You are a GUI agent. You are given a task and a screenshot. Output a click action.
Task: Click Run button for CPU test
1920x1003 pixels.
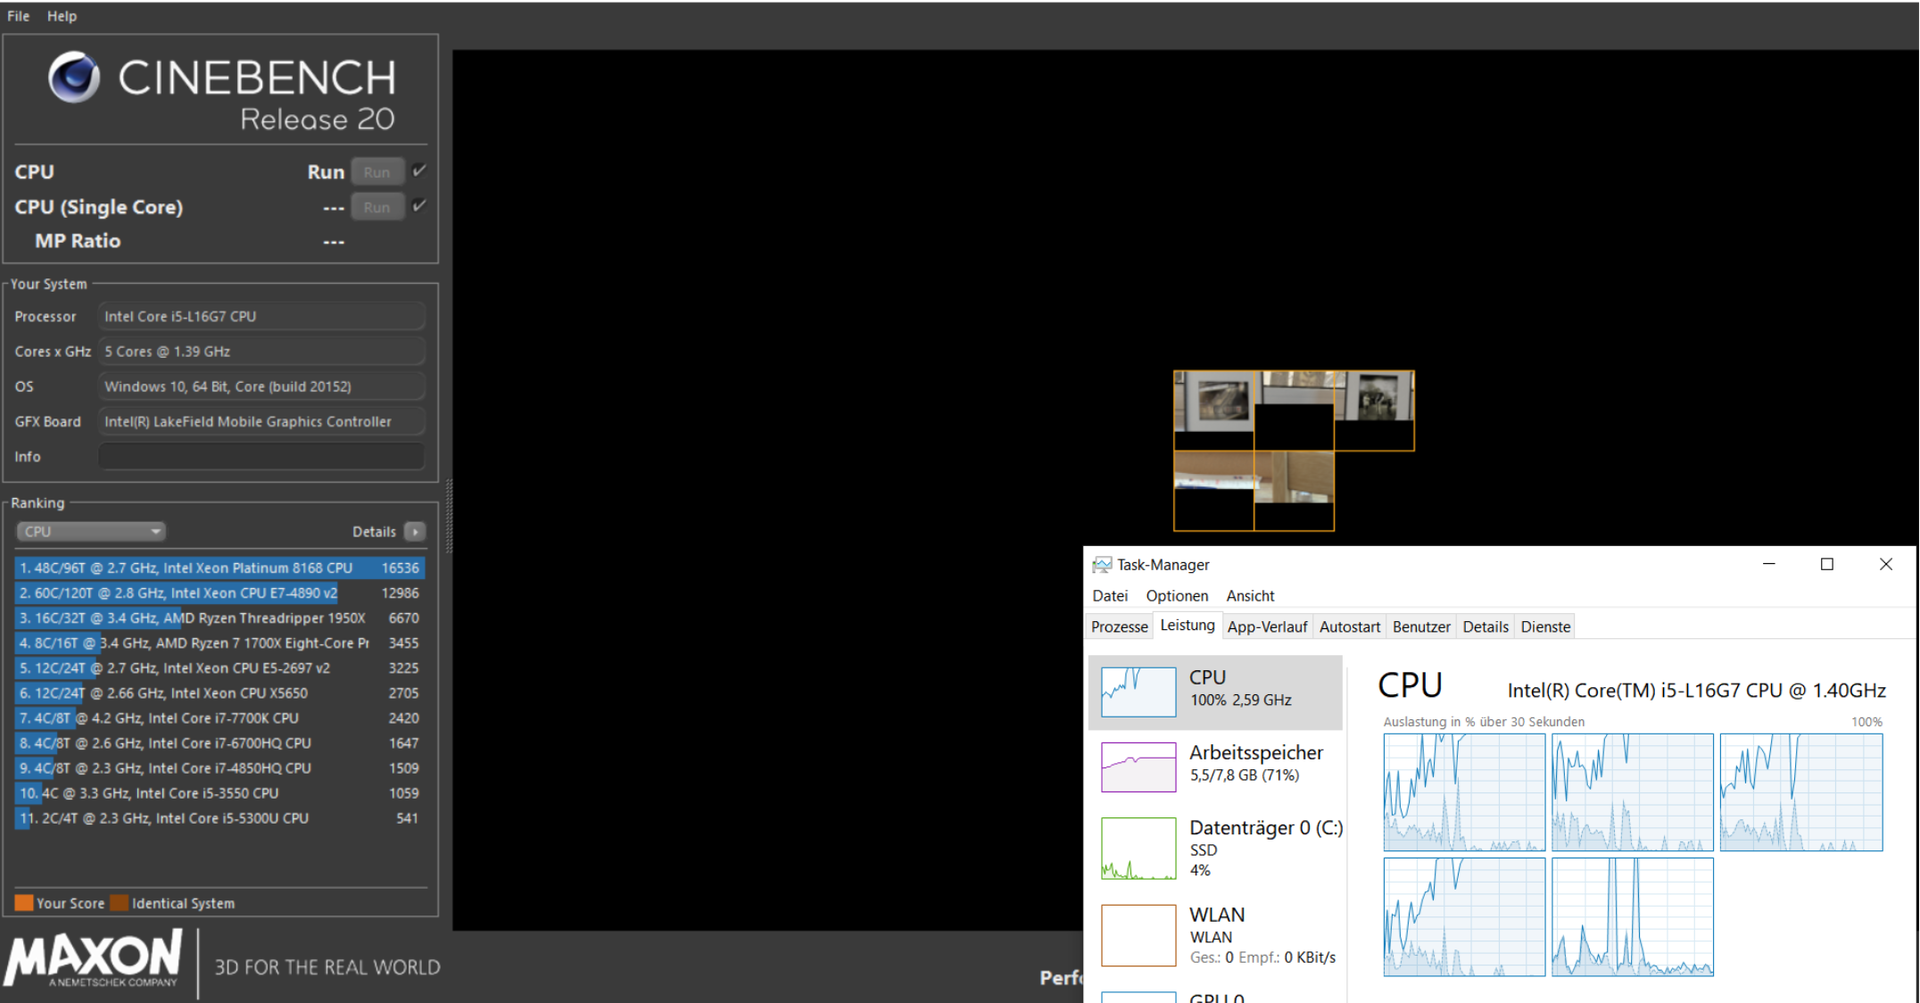pyautogui.click(x=377, y=172)
